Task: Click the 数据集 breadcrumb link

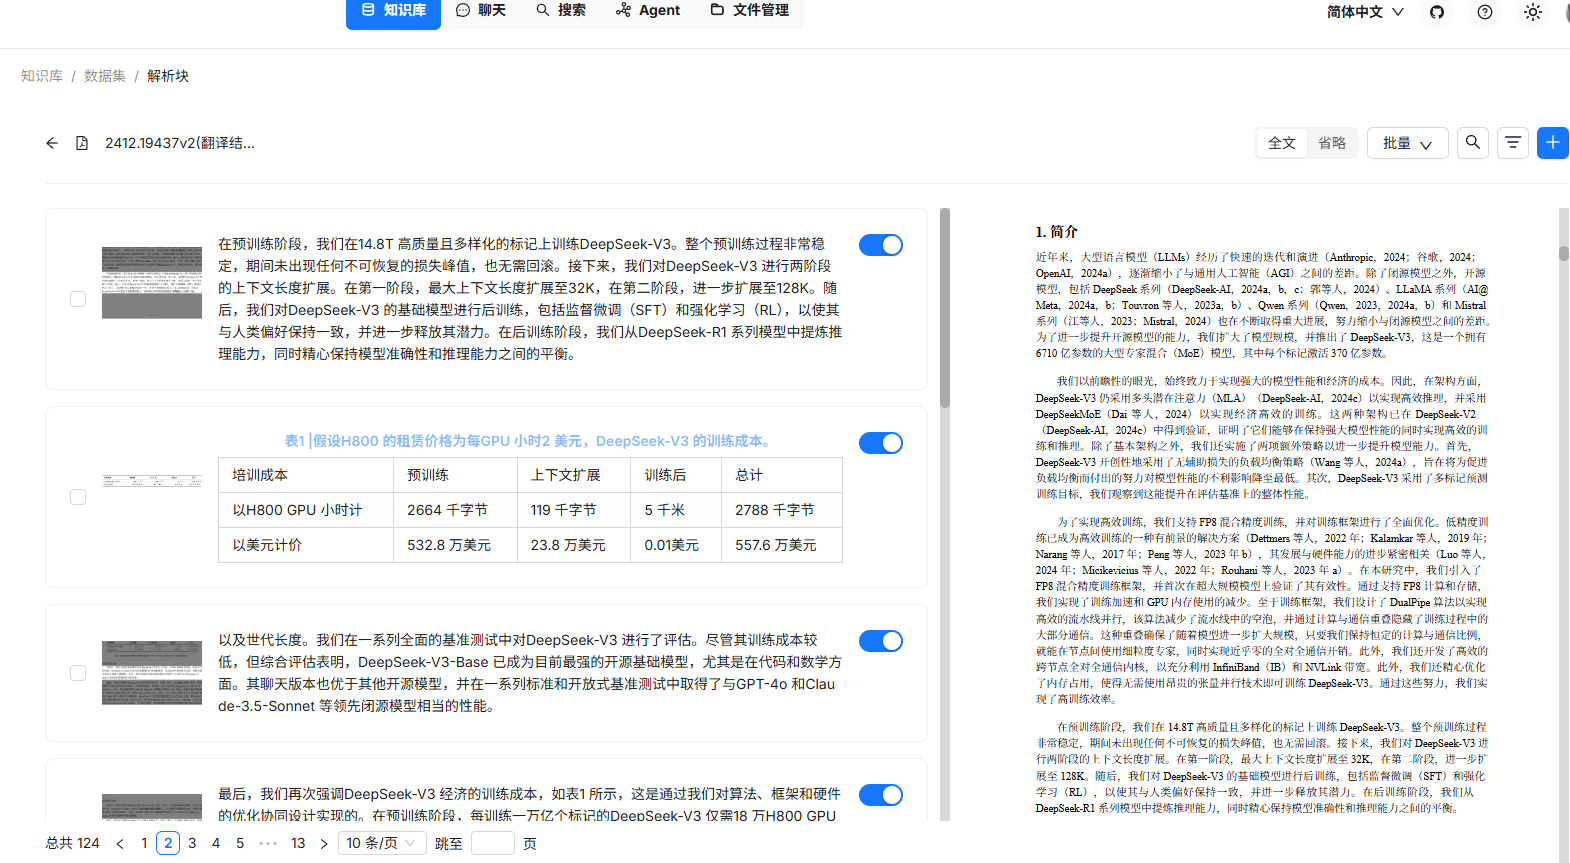Action: (105, 76)
